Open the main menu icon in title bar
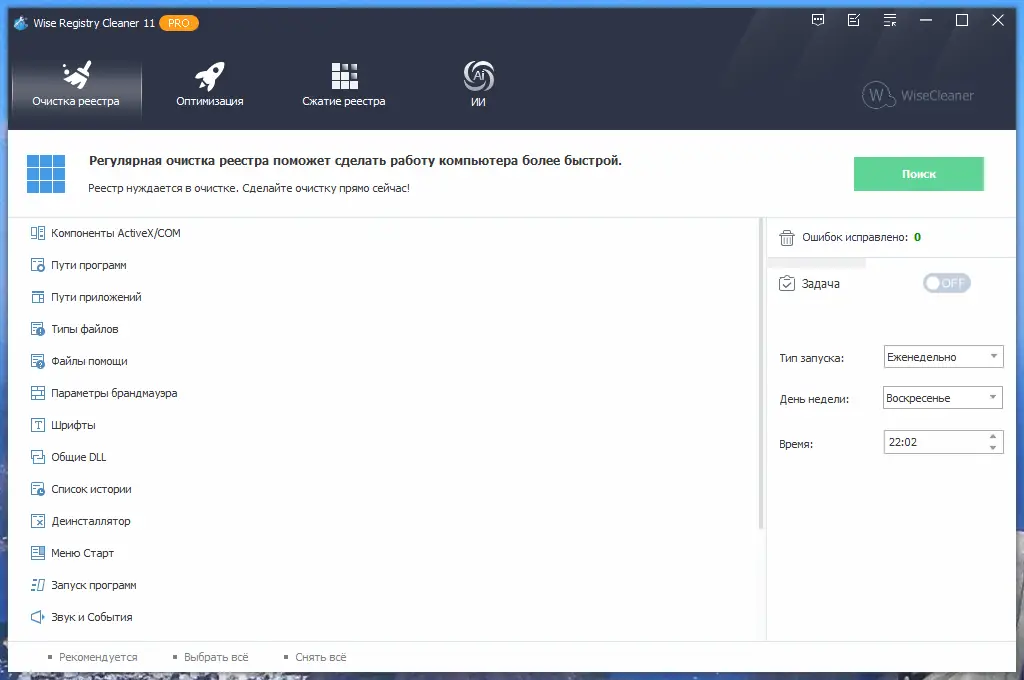The image size is (1024, 680). pyautogui.click(x=888, y=19)
